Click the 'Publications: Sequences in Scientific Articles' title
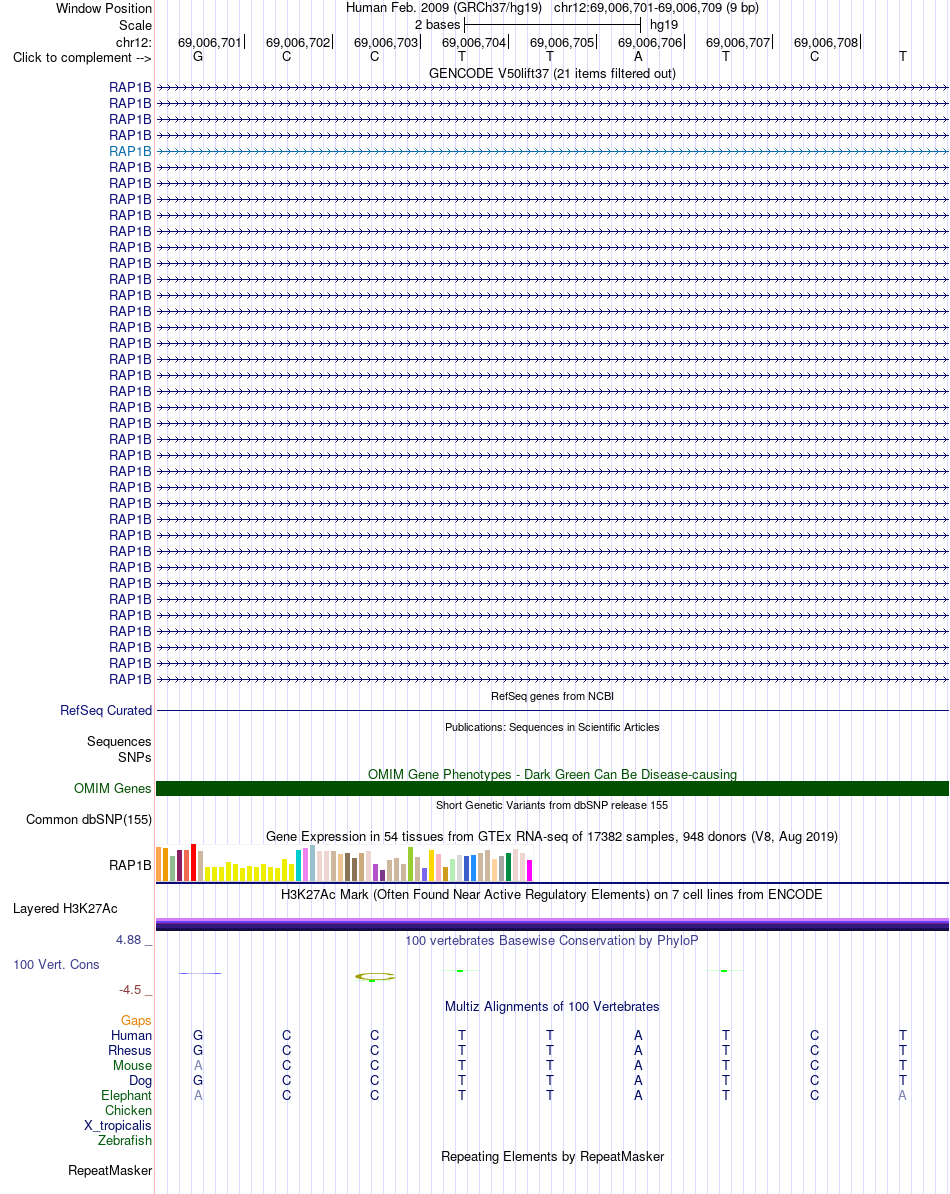The height and width of the screenshot is (1194, 950). point(552,727)
